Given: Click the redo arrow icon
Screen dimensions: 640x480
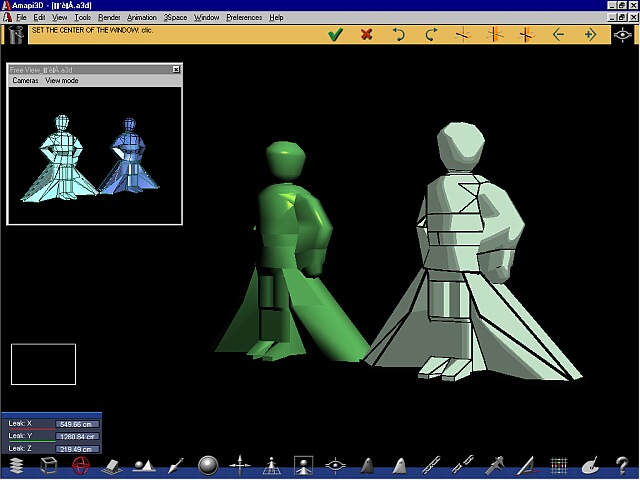Looking at the screenshot, I should (431, 35).
